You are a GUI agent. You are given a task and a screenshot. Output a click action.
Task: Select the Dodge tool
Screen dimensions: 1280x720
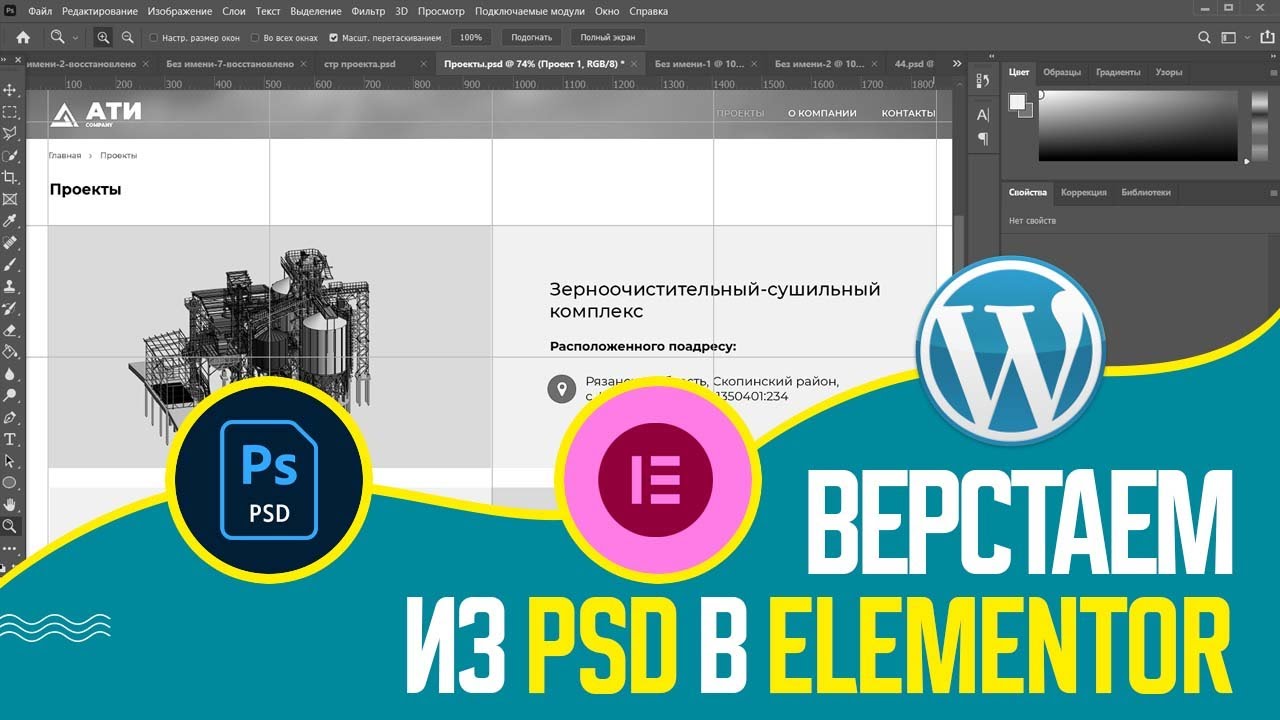[10, 395]
